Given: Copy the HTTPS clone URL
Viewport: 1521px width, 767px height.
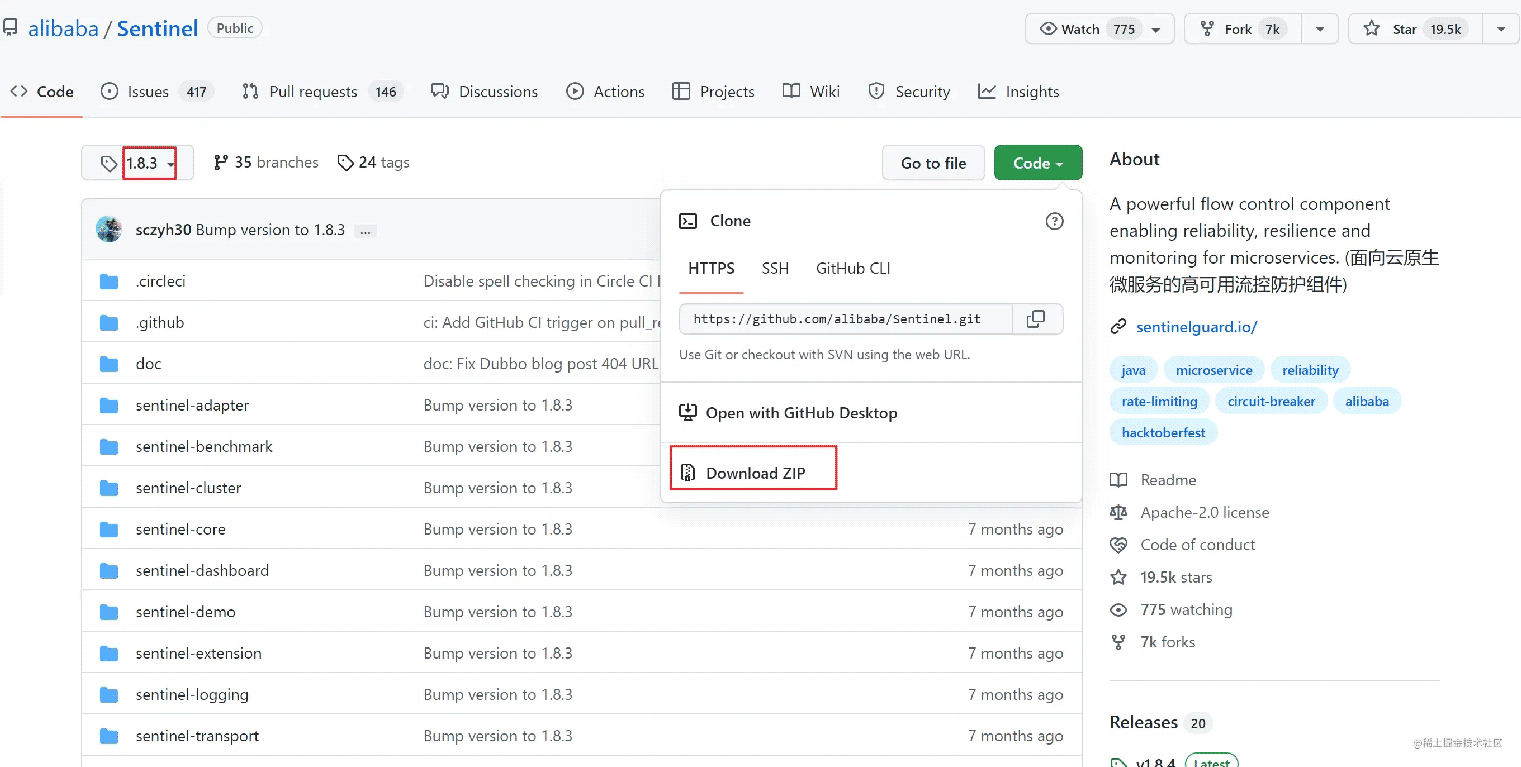Looking at the screenshot, I should pyautogui.click(x=1036, y=319).
